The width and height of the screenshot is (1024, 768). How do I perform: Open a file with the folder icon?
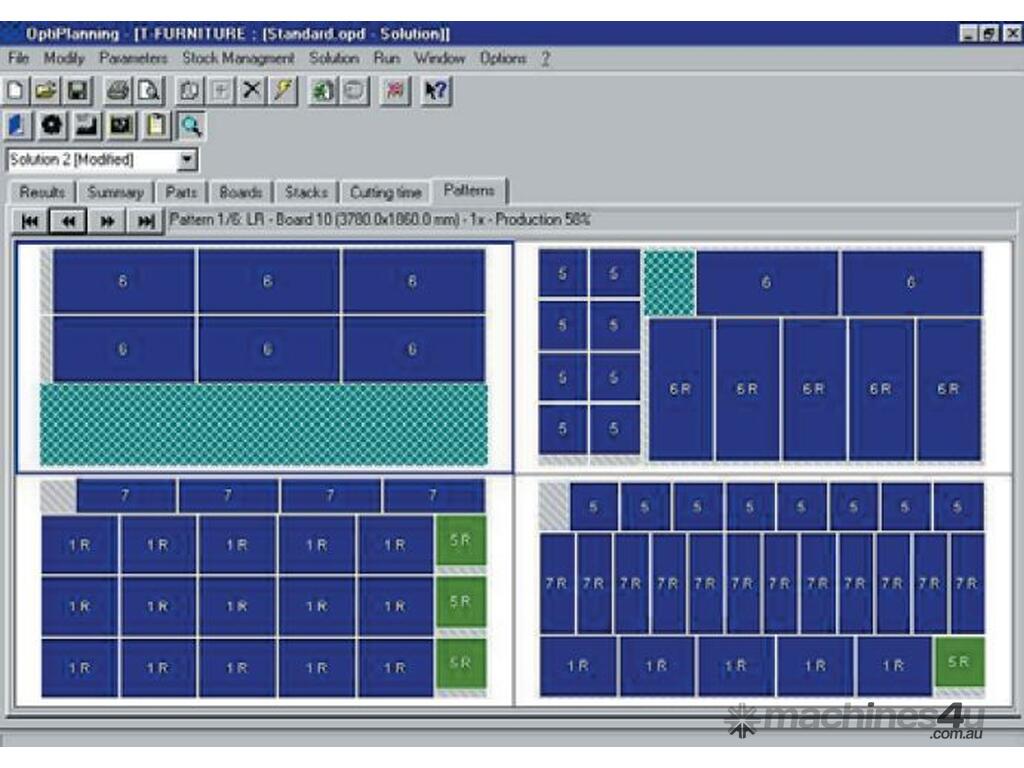point(46,91)
